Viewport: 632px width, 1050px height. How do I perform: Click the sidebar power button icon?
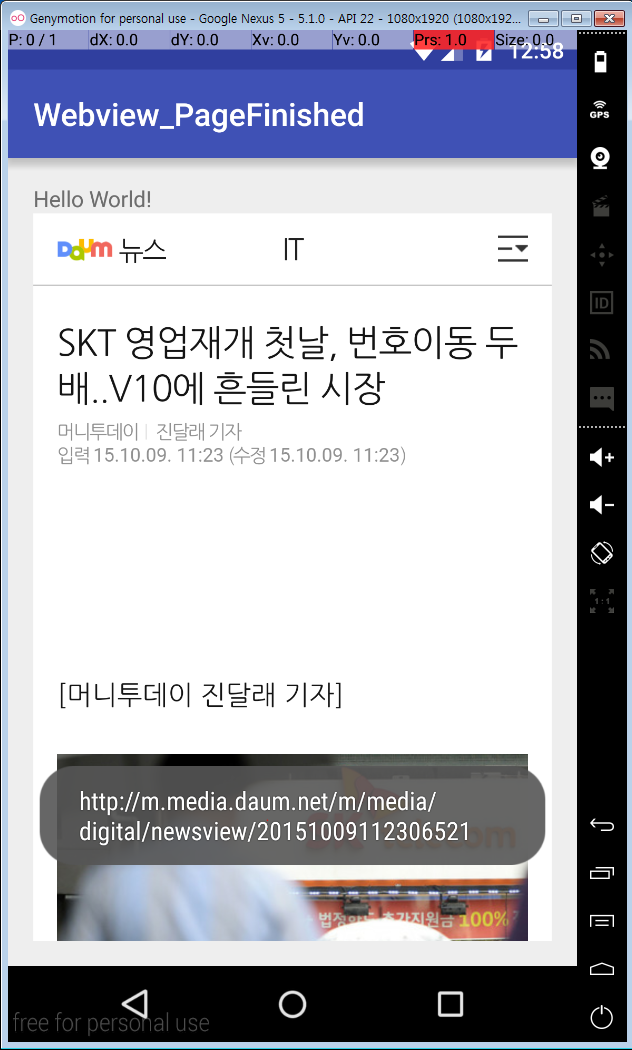click(601, 1017)
